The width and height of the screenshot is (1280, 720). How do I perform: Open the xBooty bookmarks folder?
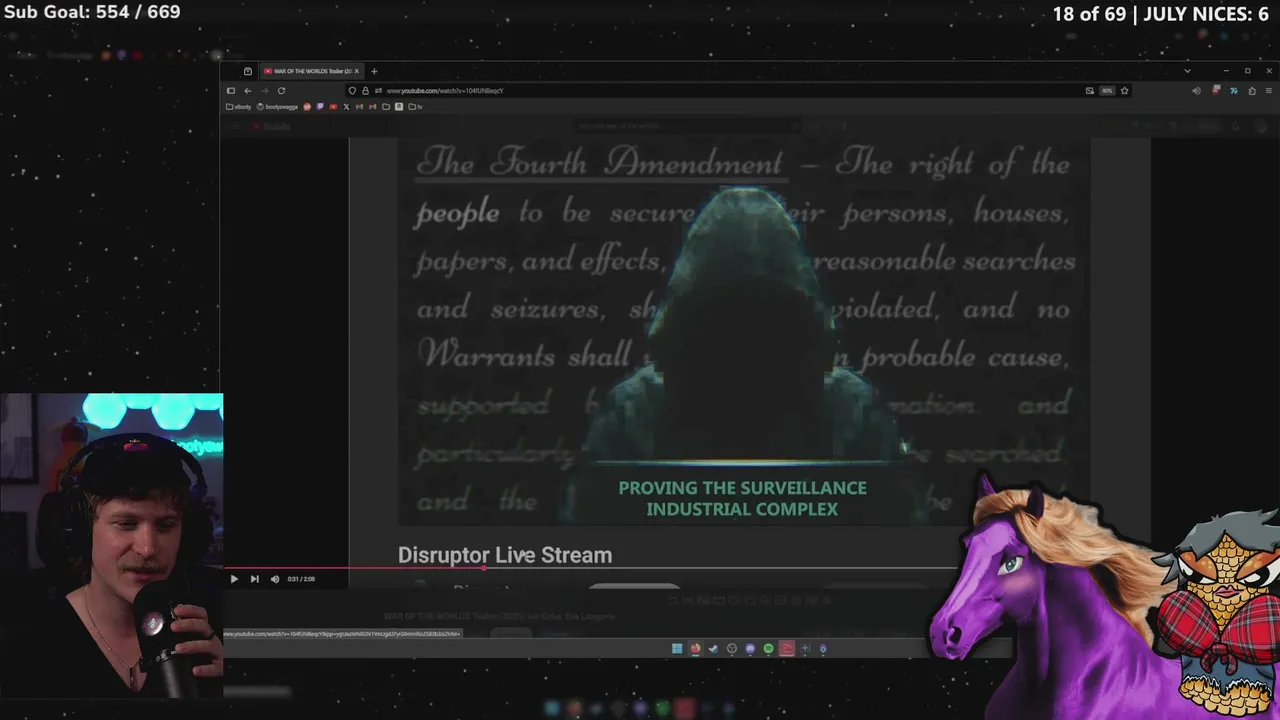pos(238,107)
